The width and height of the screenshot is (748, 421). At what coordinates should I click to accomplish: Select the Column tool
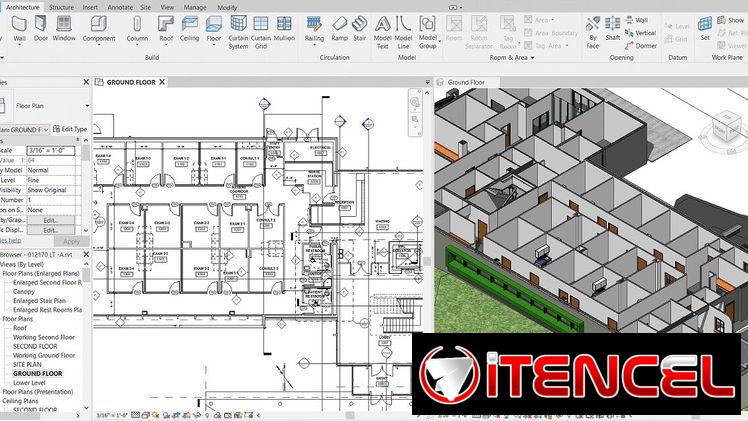pos(137,29)
